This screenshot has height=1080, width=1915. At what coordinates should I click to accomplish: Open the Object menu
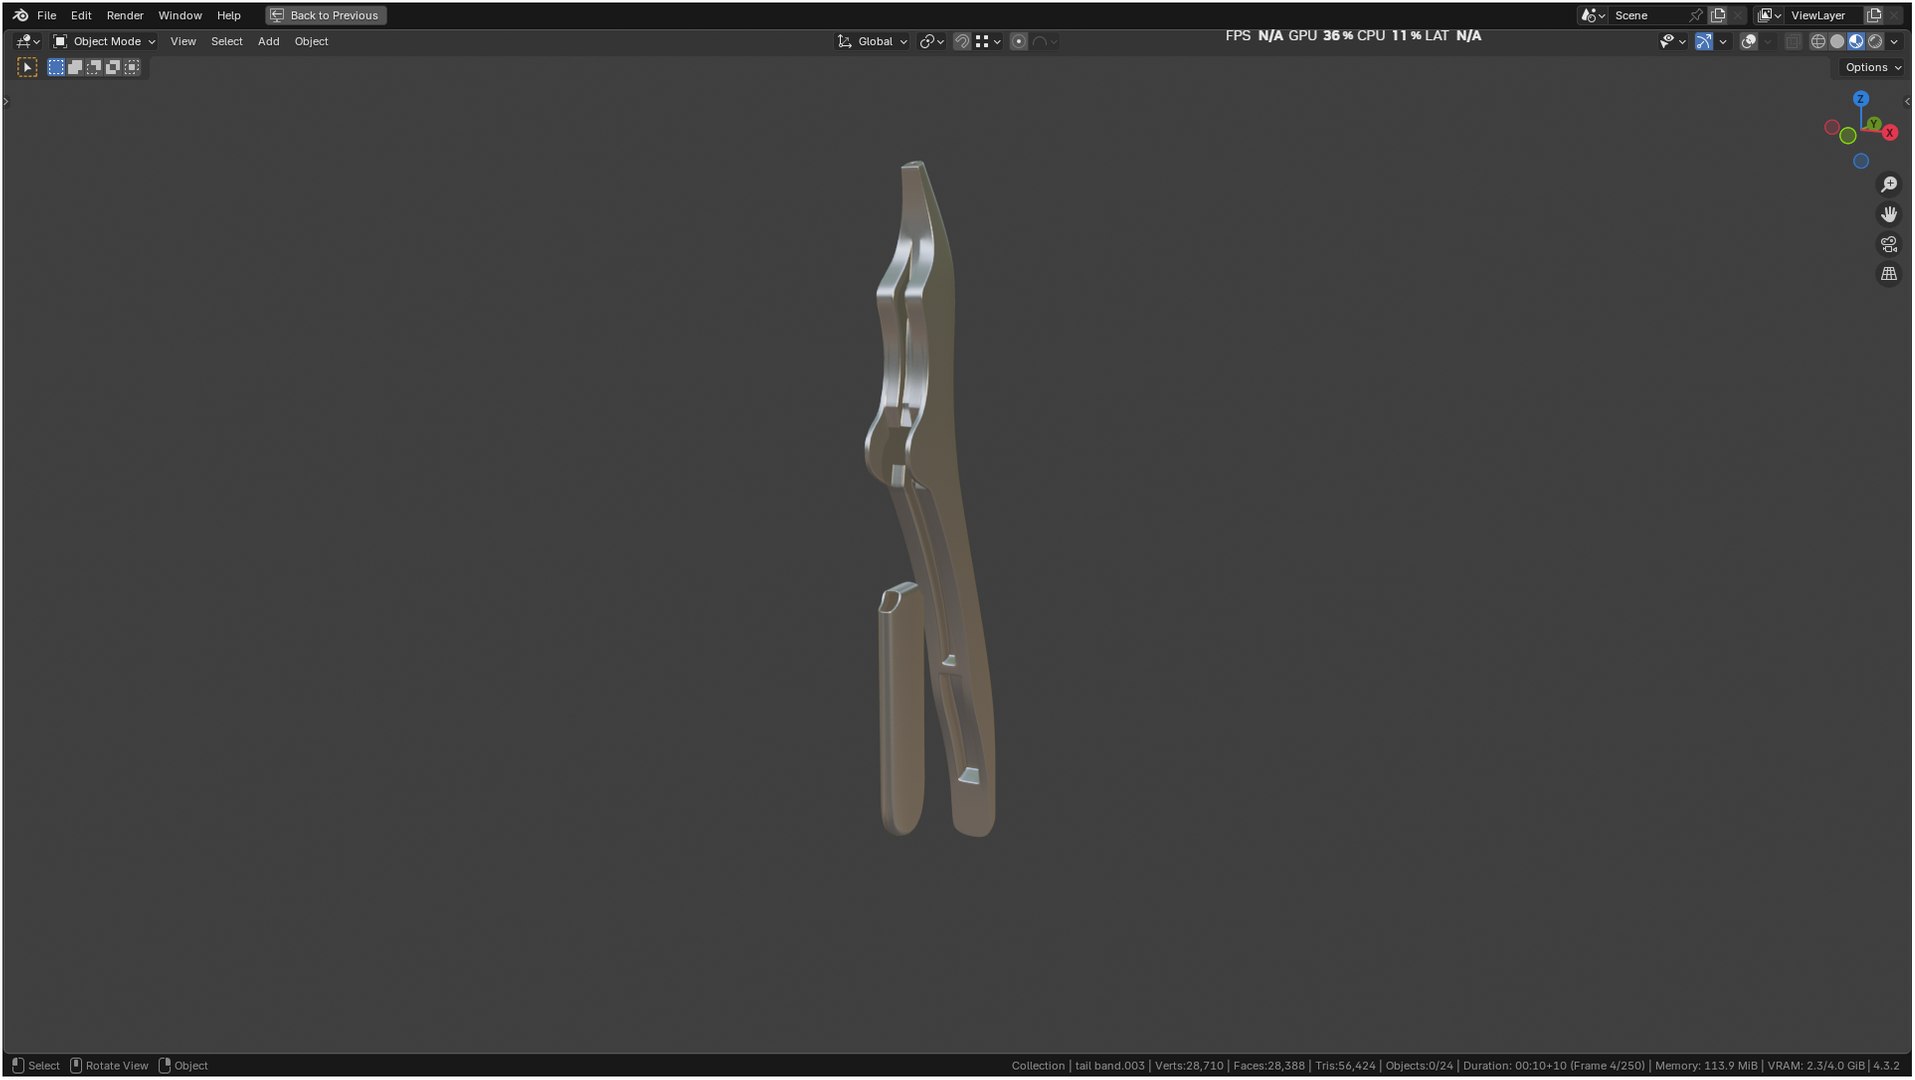click(x=311, y=41)
